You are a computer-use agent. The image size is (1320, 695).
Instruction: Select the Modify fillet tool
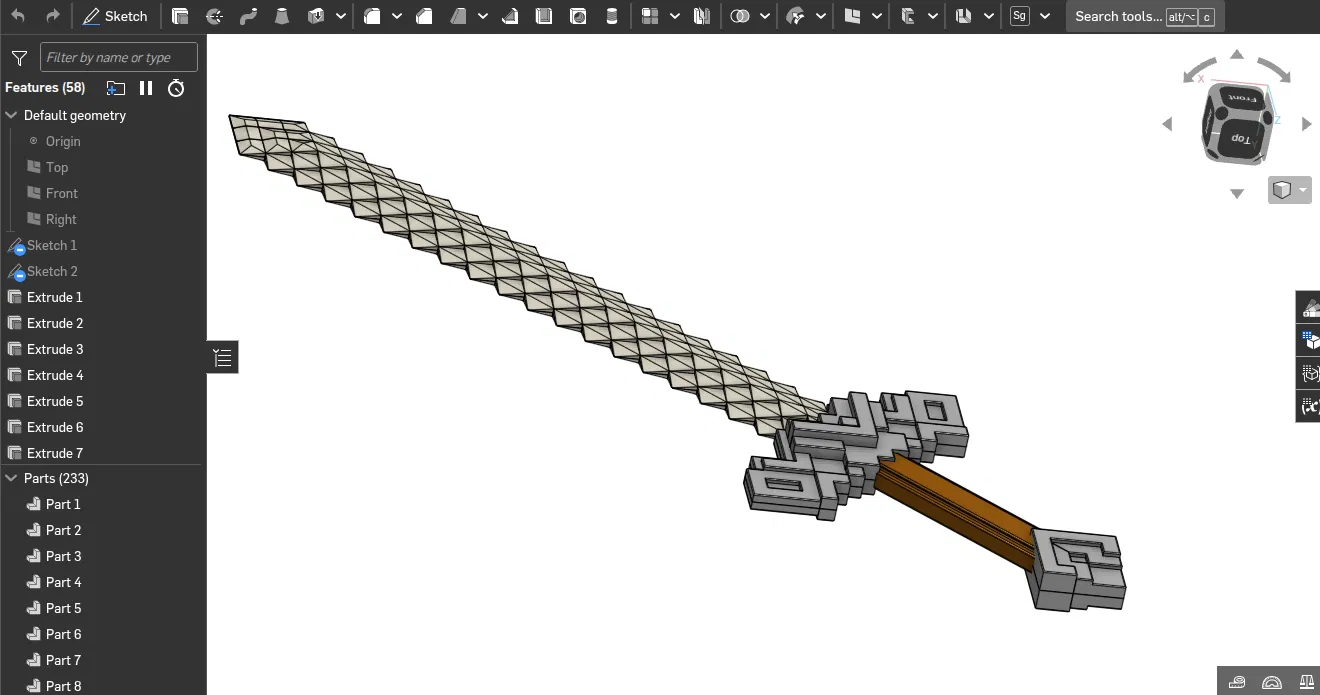(x=796, y=16)
